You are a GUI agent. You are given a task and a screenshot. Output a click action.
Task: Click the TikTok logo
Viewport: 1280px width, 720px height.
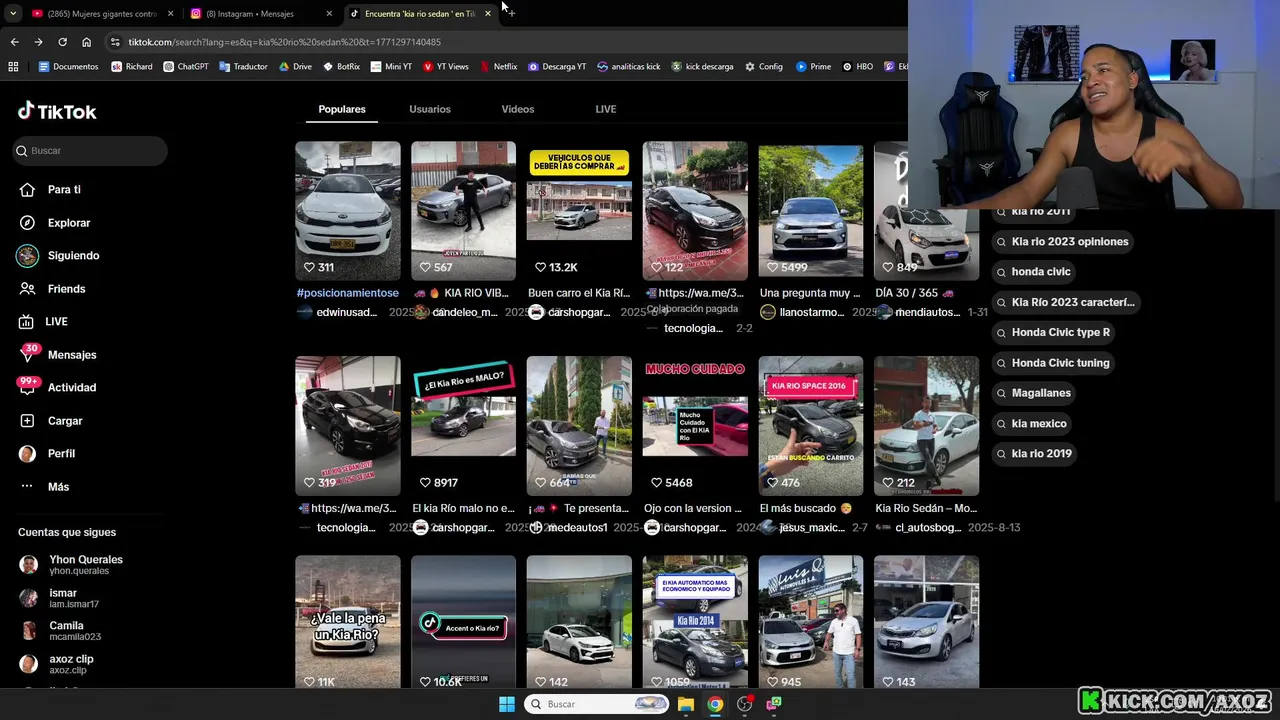point(57,111)
